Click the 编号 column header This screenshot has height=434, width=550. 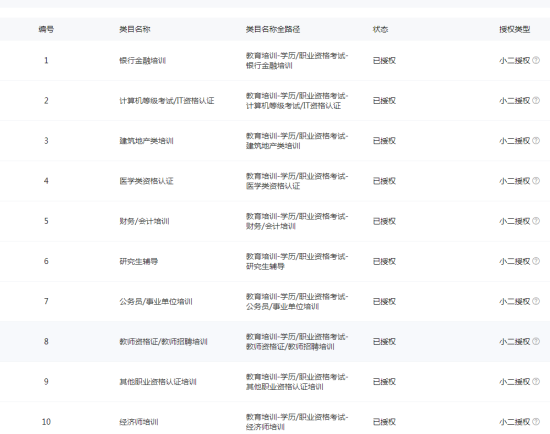(x=46, y=29)
